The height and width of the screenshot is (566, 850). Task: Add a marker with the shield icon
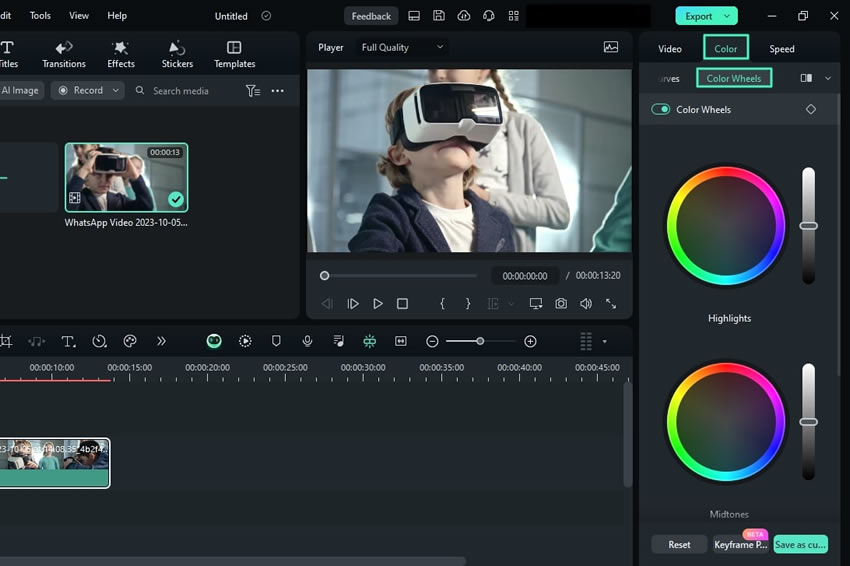click(x=276, y=341)
